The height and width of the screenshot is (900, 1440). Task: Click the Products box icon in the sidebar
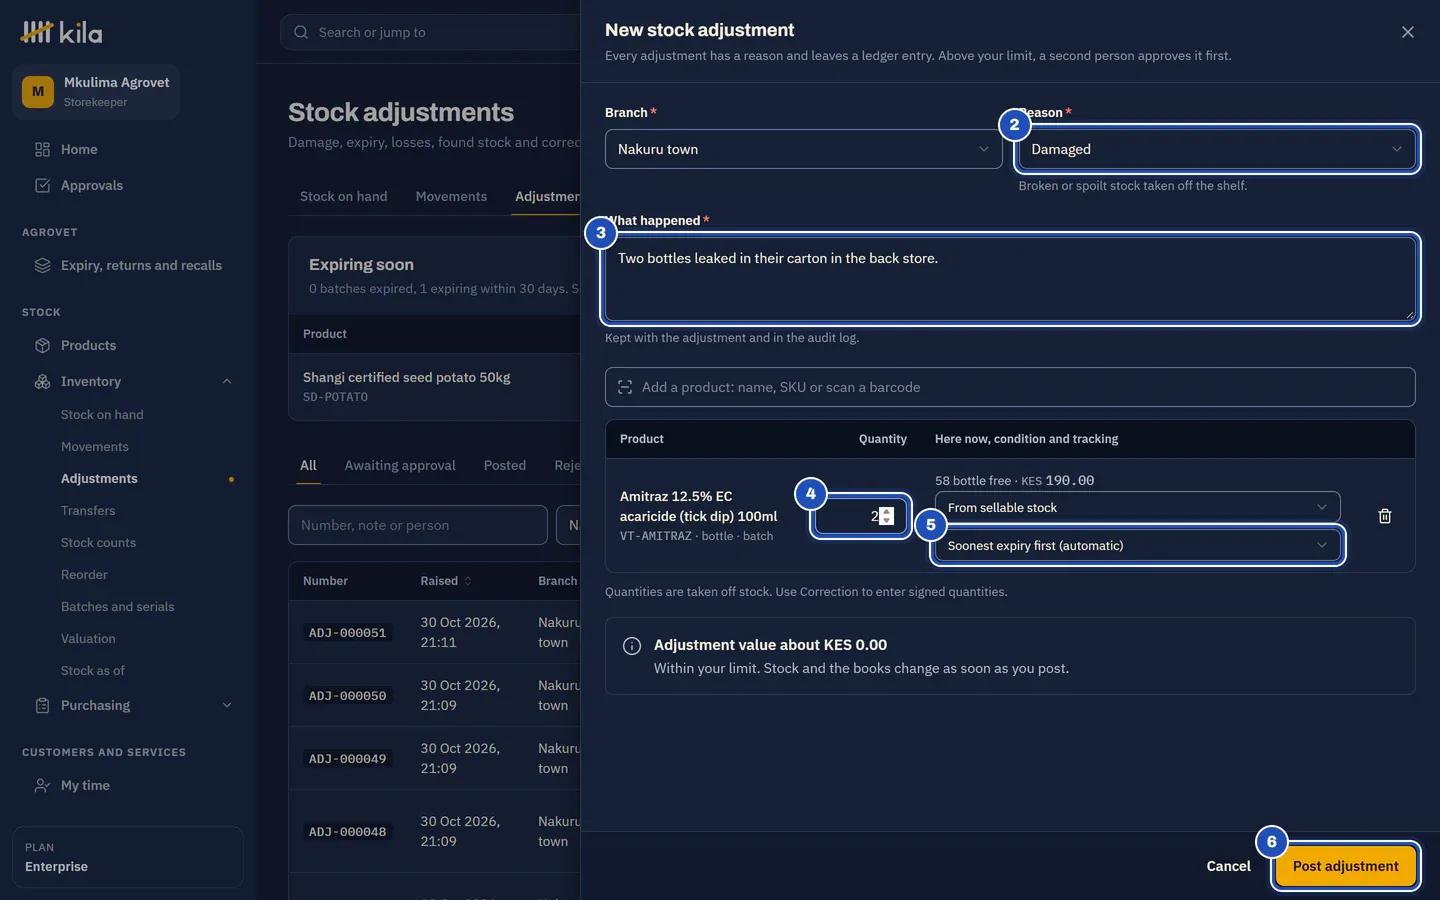(42, 345)
